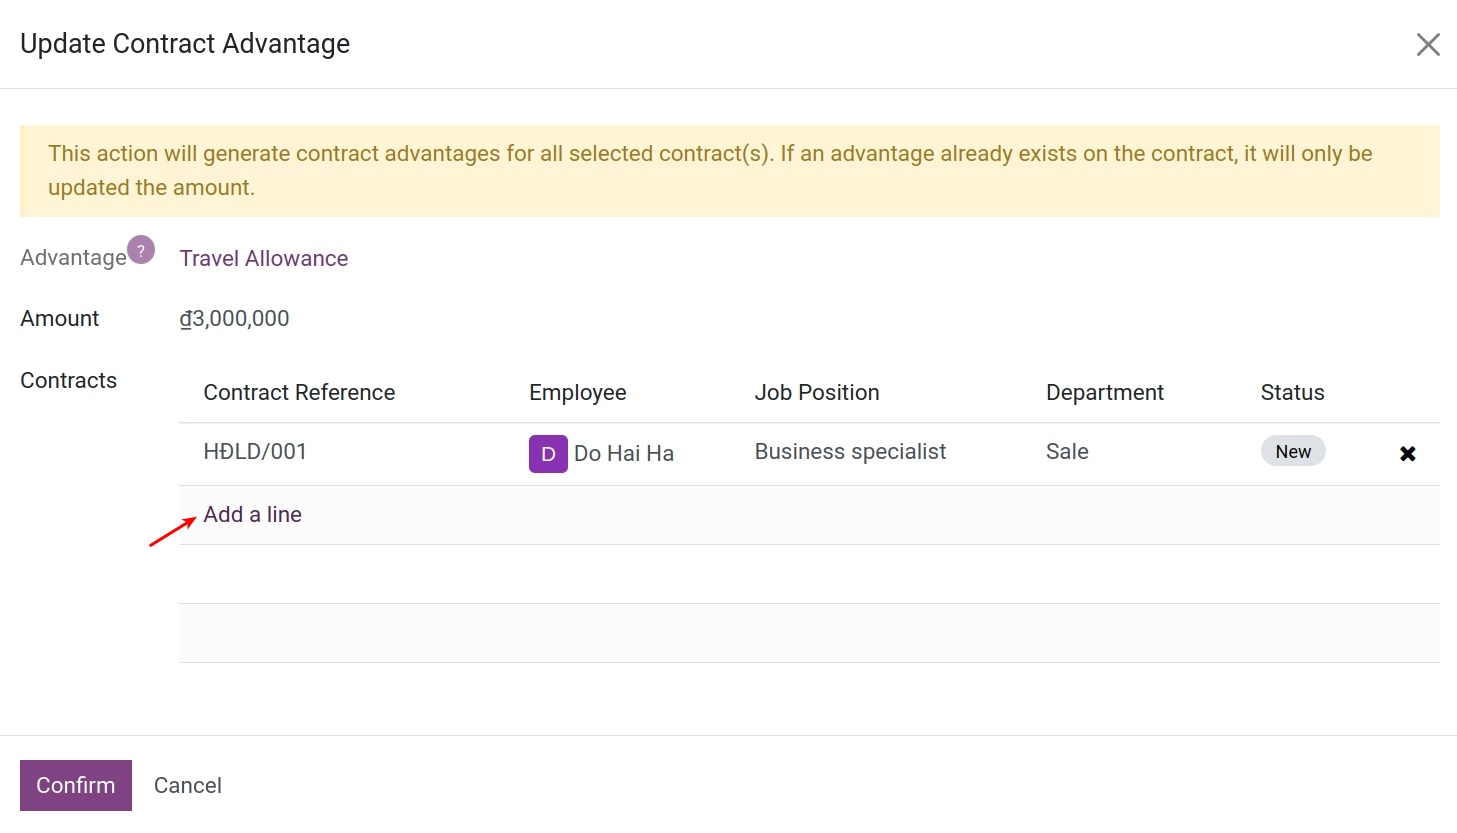1457x833 pixels.
Task: Select the Business specialist job cell
Action: [849, 451]
